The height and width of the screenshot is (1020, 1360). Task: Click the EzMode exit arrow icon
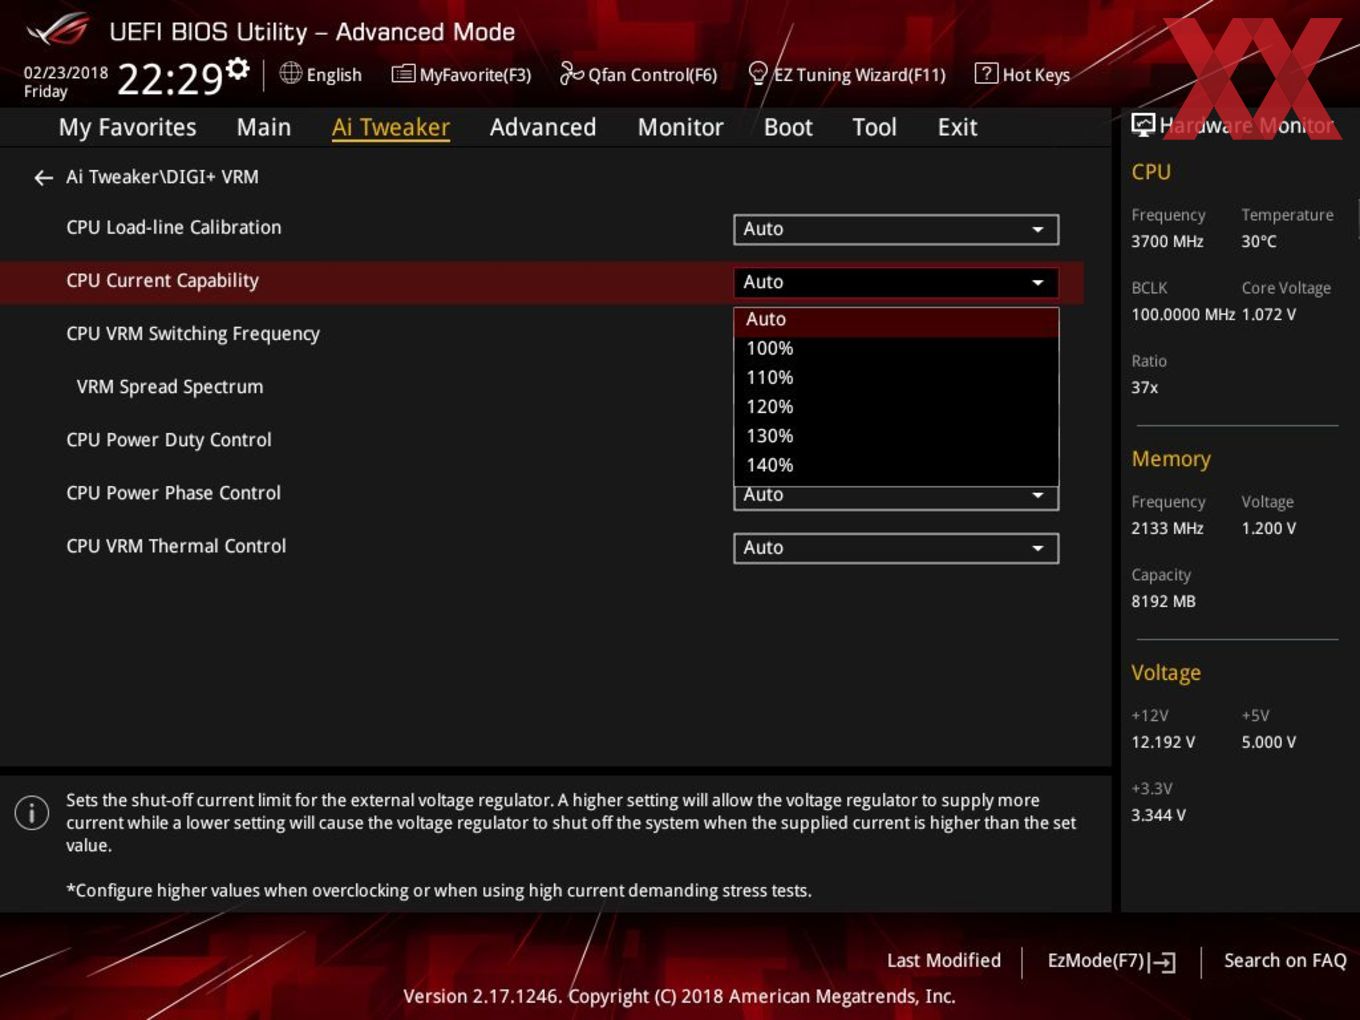click(1162, 962)
